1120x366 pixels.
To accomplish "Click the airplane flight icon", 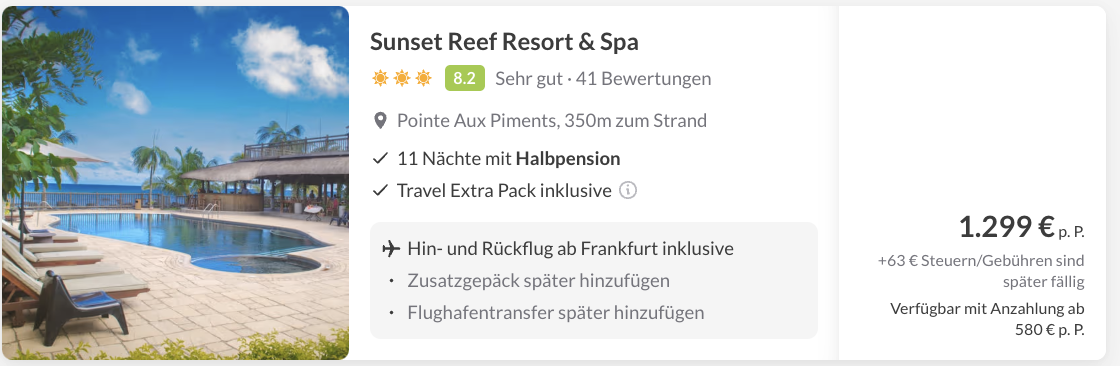I will pos(391,249).
